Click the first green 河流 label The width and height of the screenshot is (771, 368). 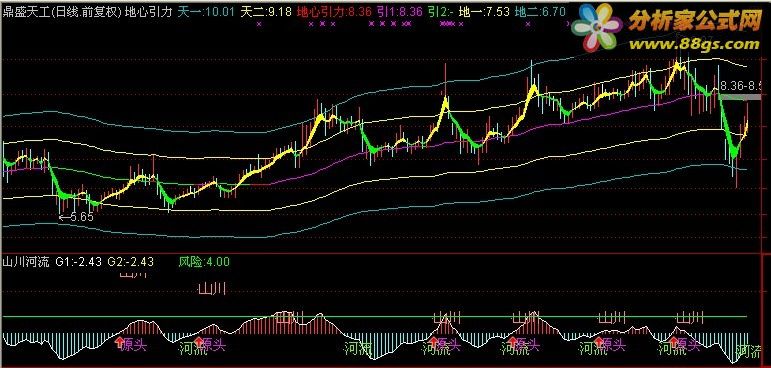coord(193,349)
